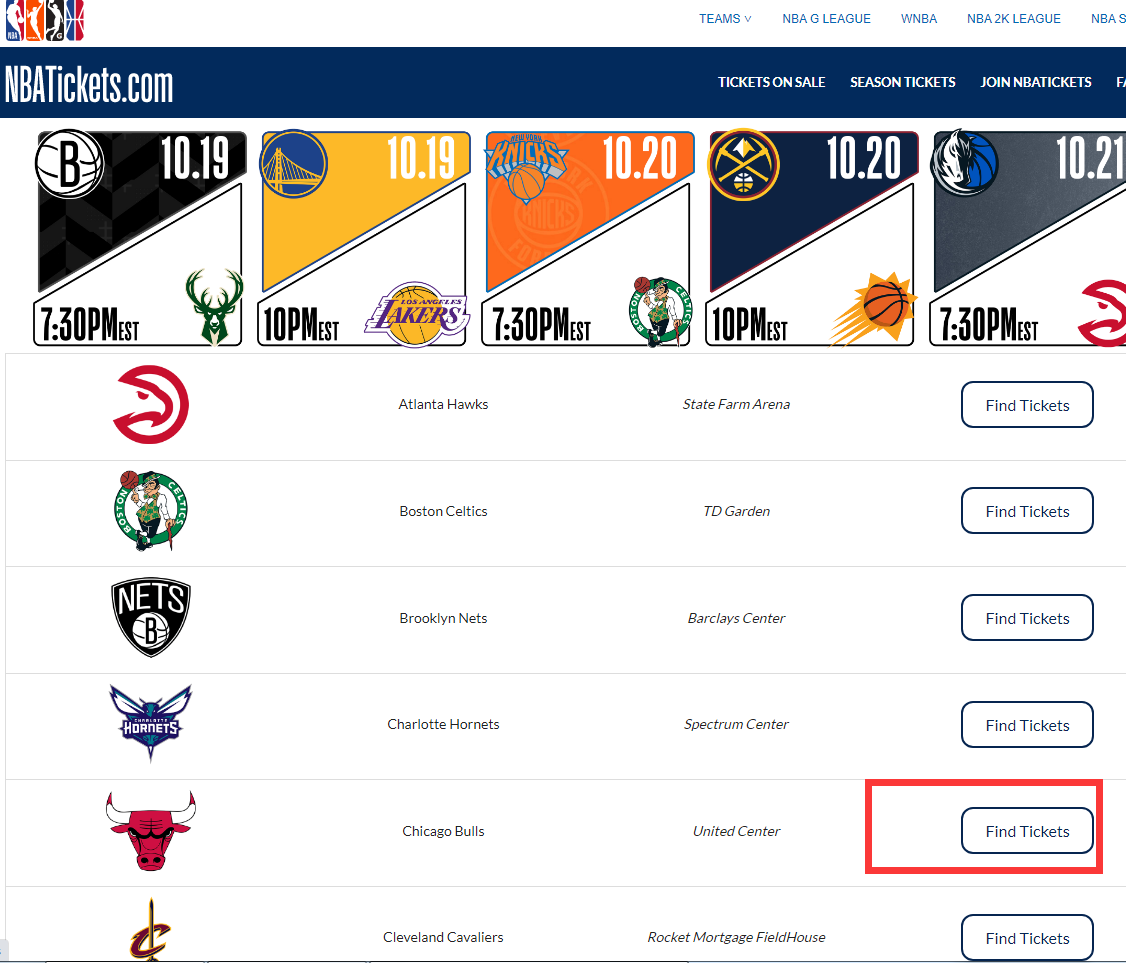Click Brooklyn Nets logo on 10.19 card
This screenshot has height=963, width=1126.
click(70, 164)
